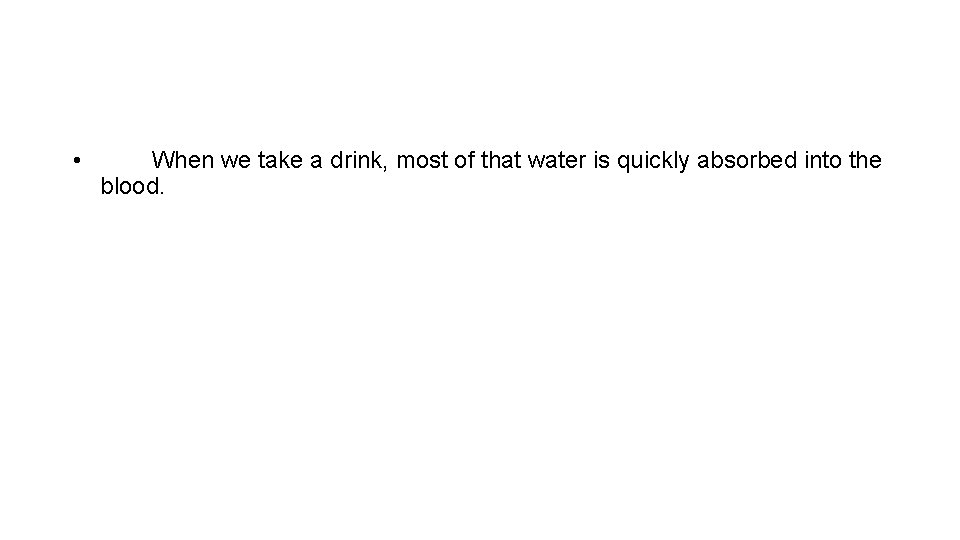Click the word "absorbed"
The width and height of the screenshot is (960, 540).
pyautogui.click(x=748, y=160)
